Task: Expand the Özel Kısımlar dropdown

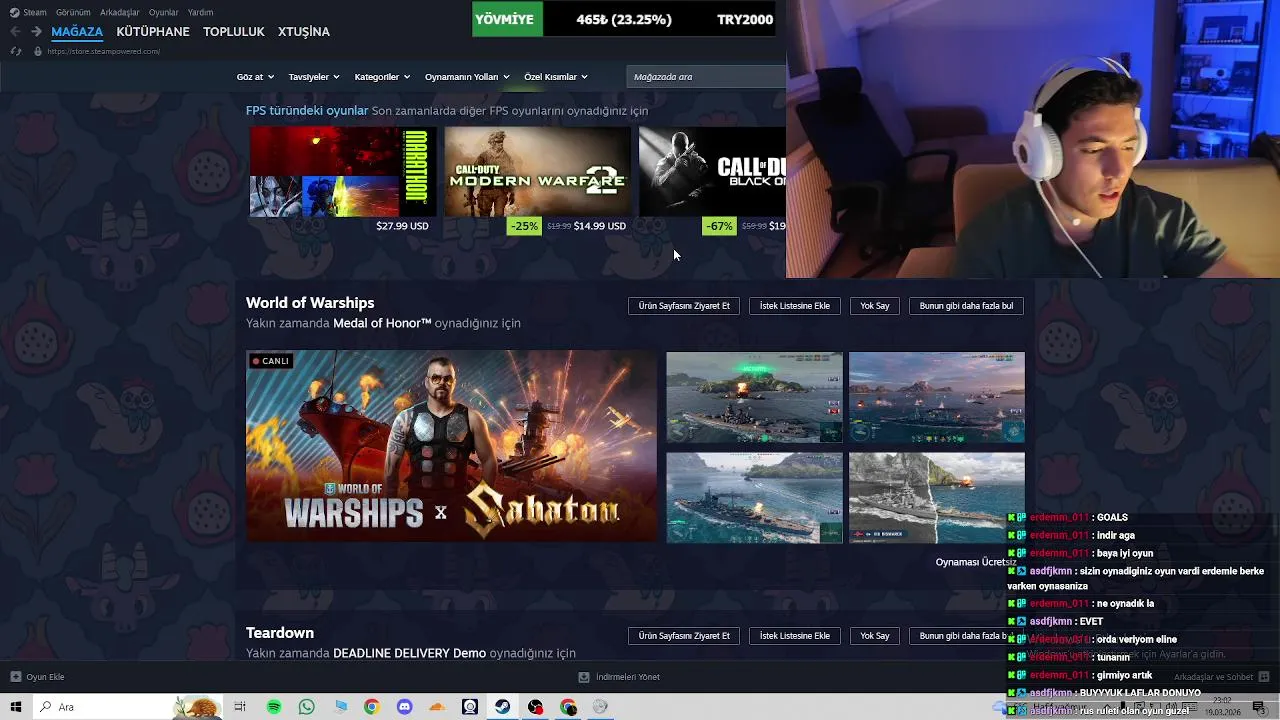Action: point(556,77)
